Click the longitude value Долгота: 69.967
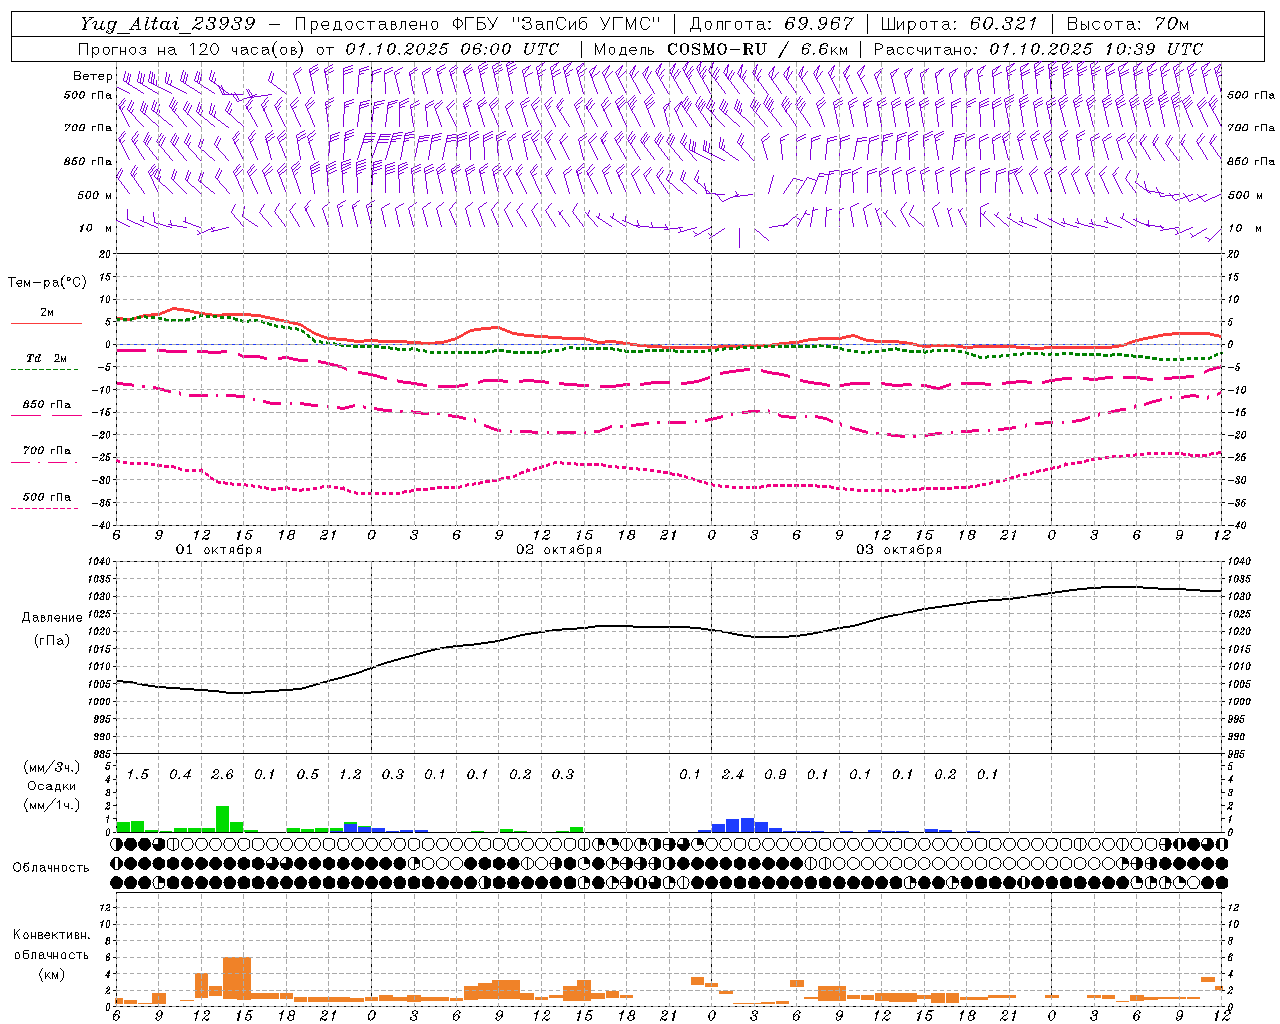 click(771, 24)
